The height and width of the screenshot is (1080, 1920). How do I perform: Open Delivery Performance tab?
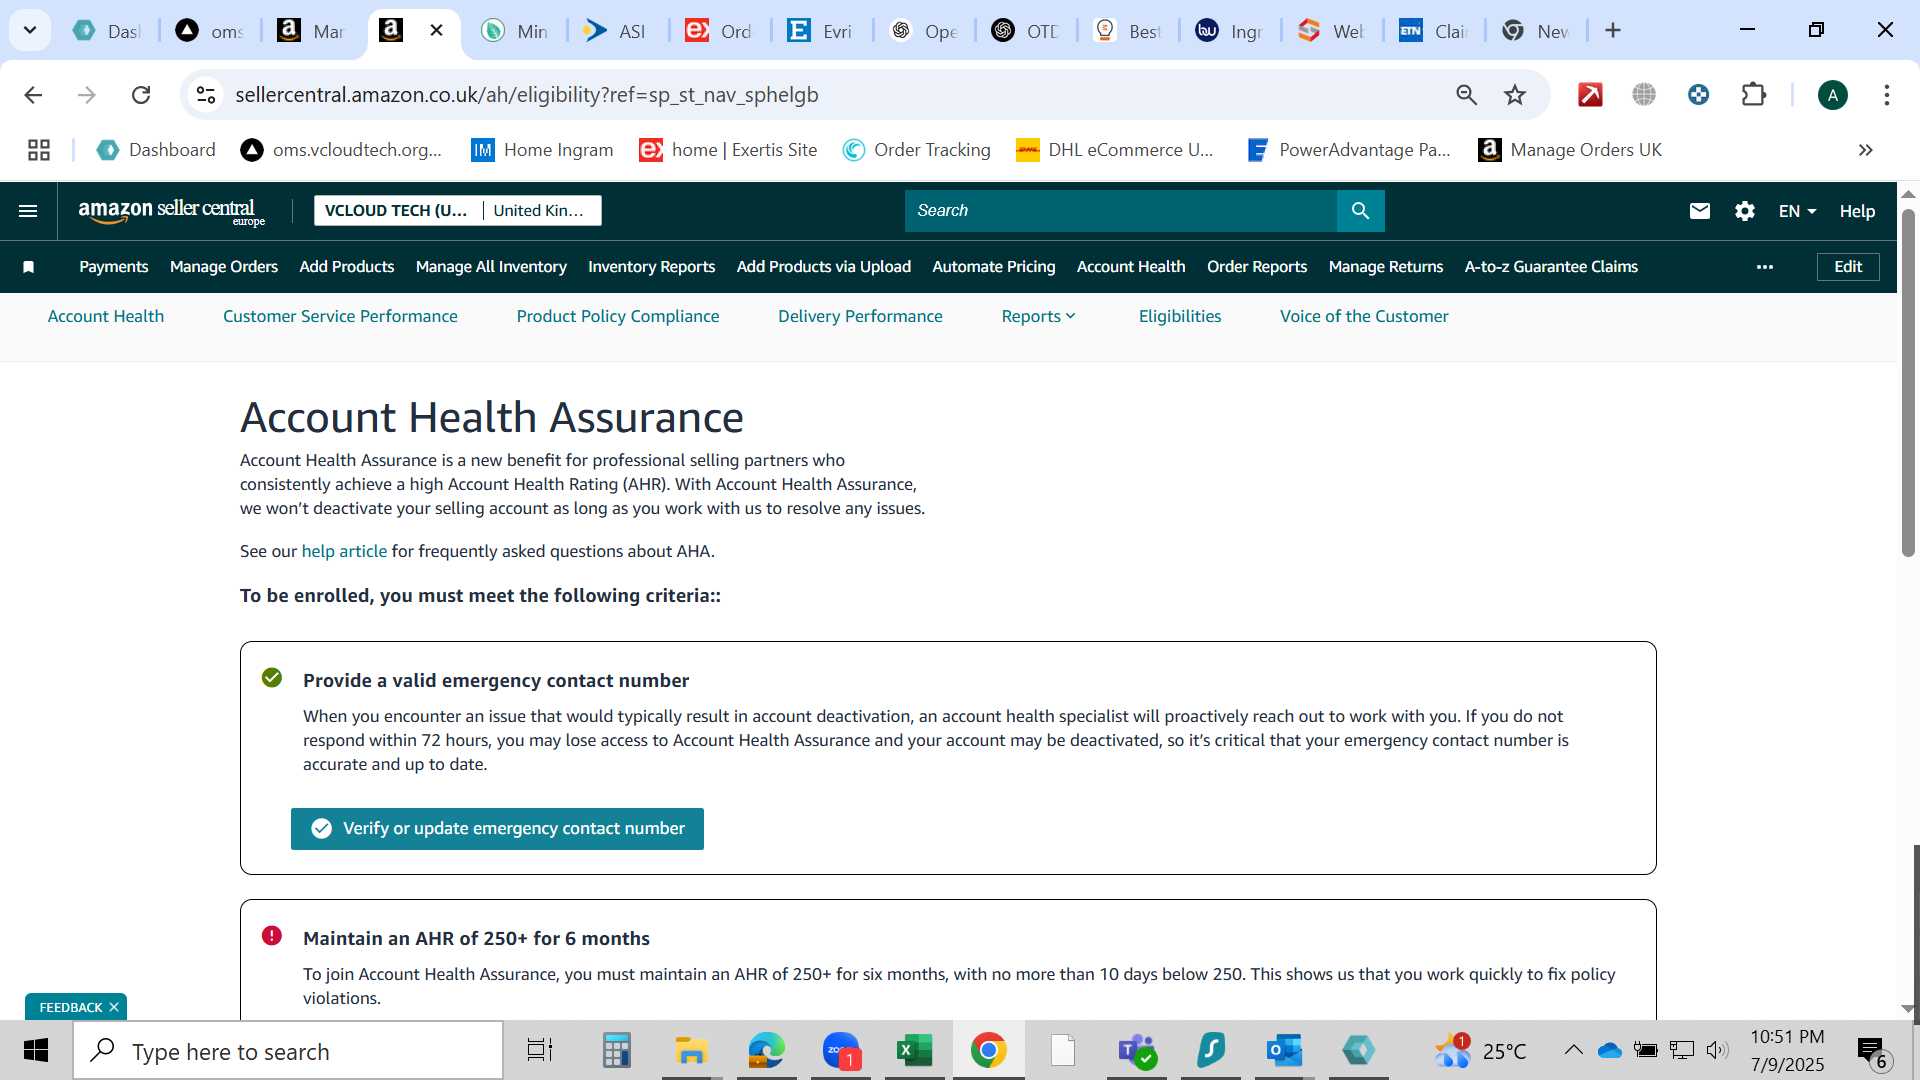point(860,316)
